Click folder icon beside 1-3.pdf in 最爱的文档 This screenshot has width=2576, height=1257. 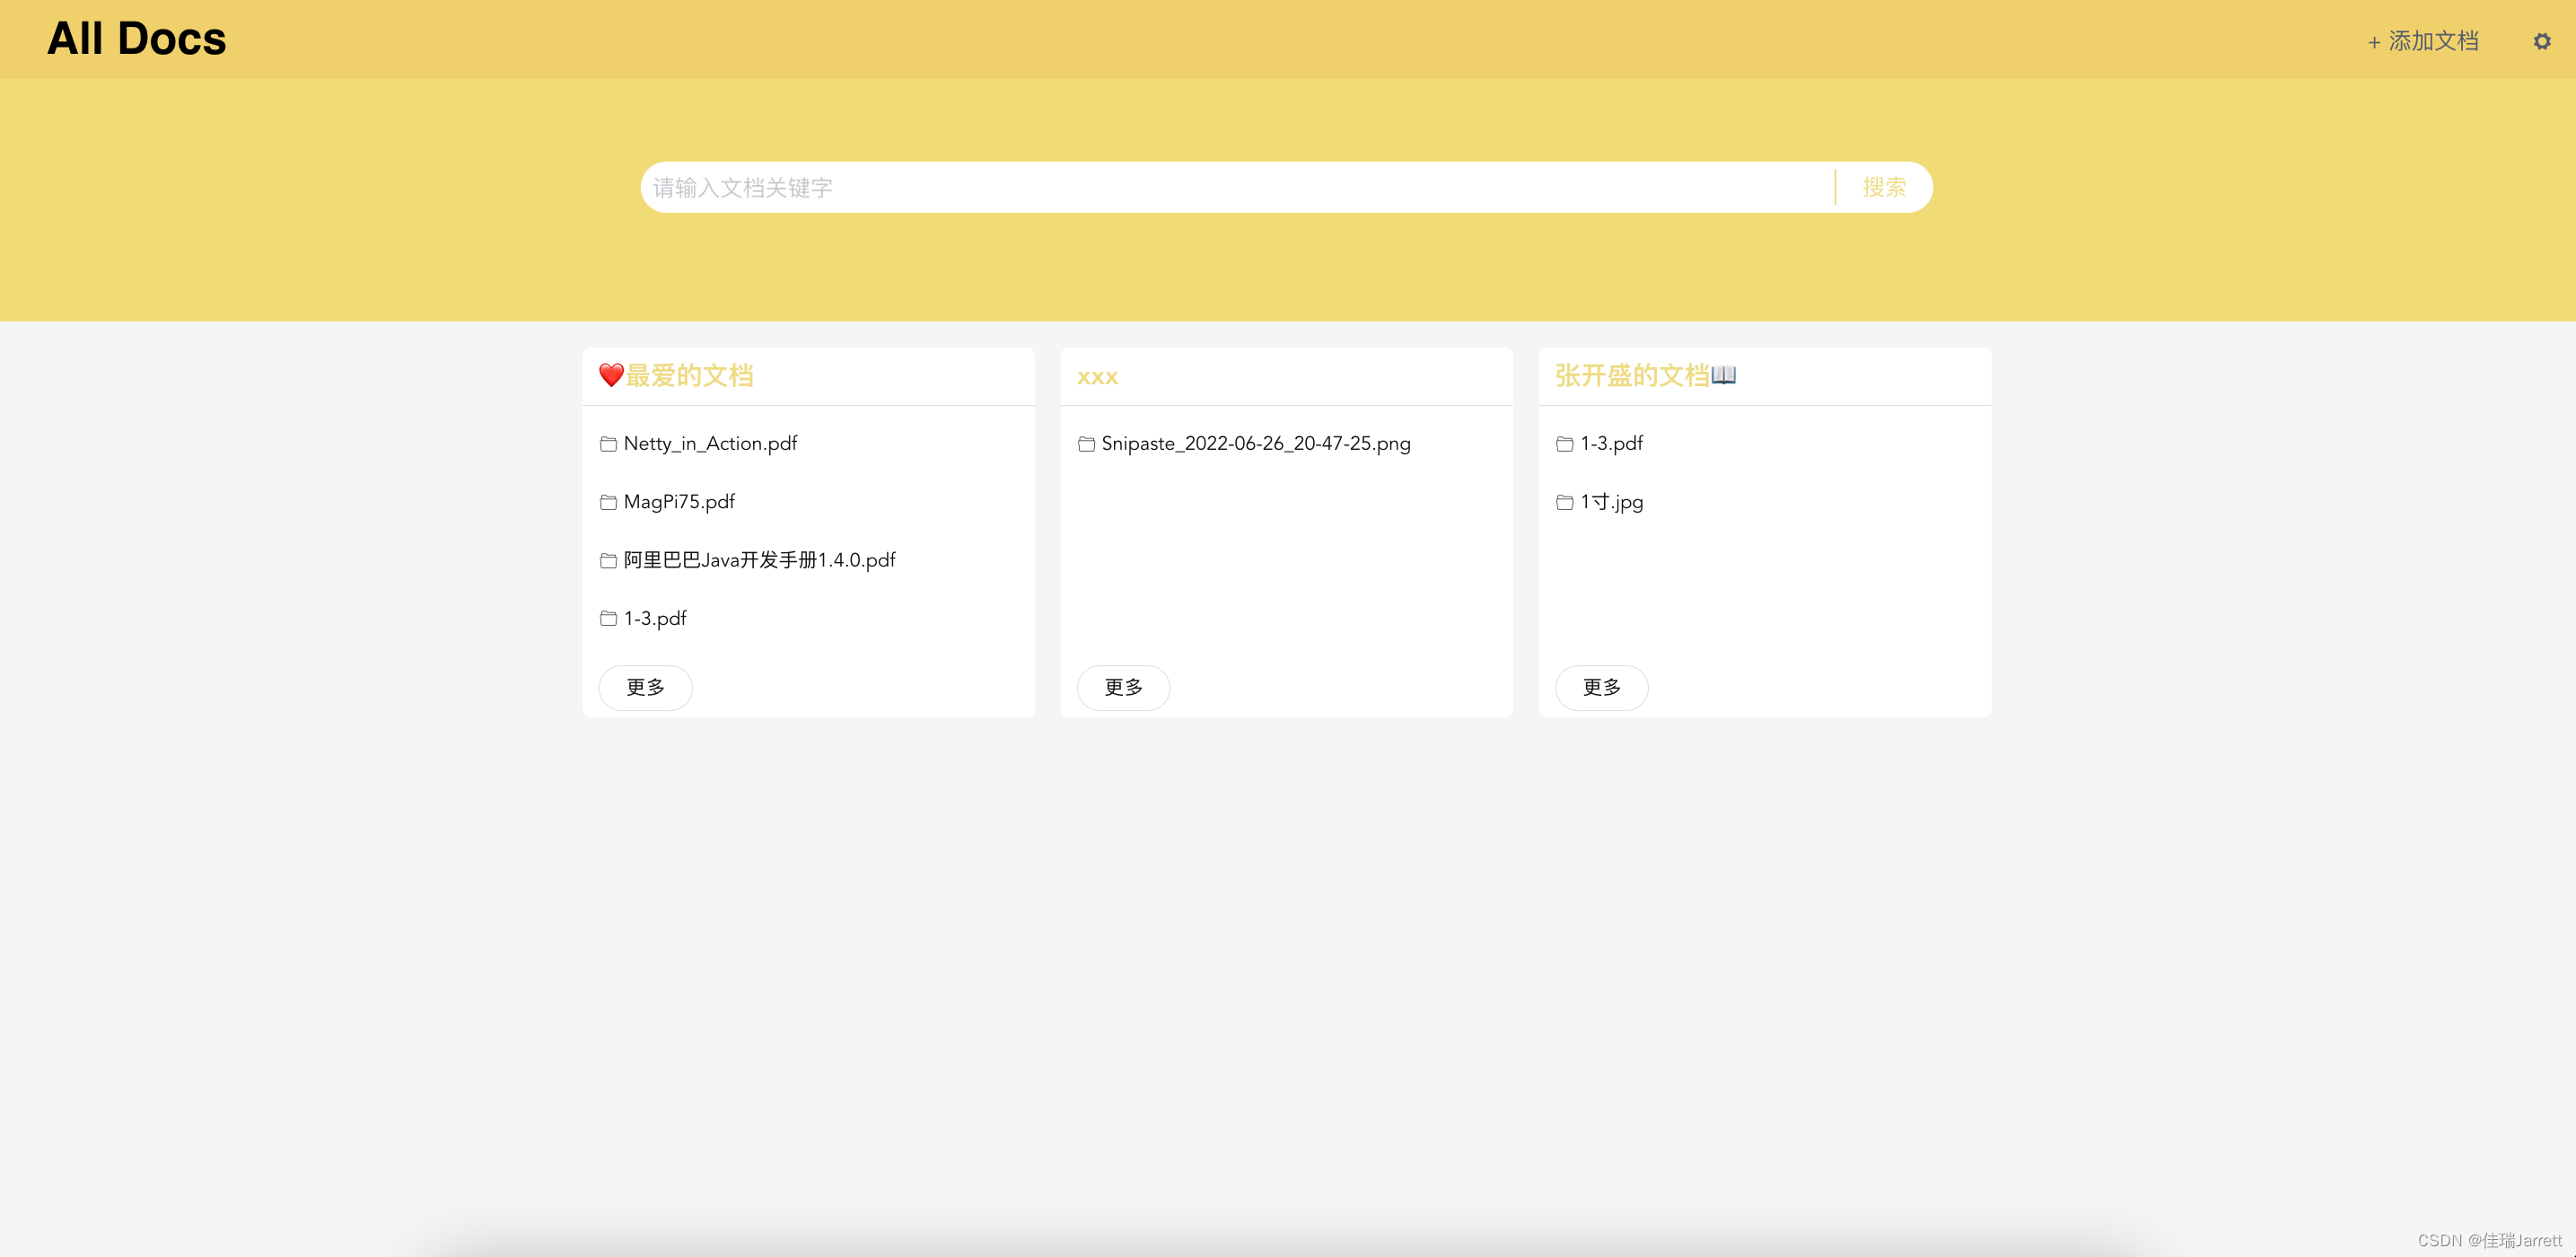[x=608, y=618]
